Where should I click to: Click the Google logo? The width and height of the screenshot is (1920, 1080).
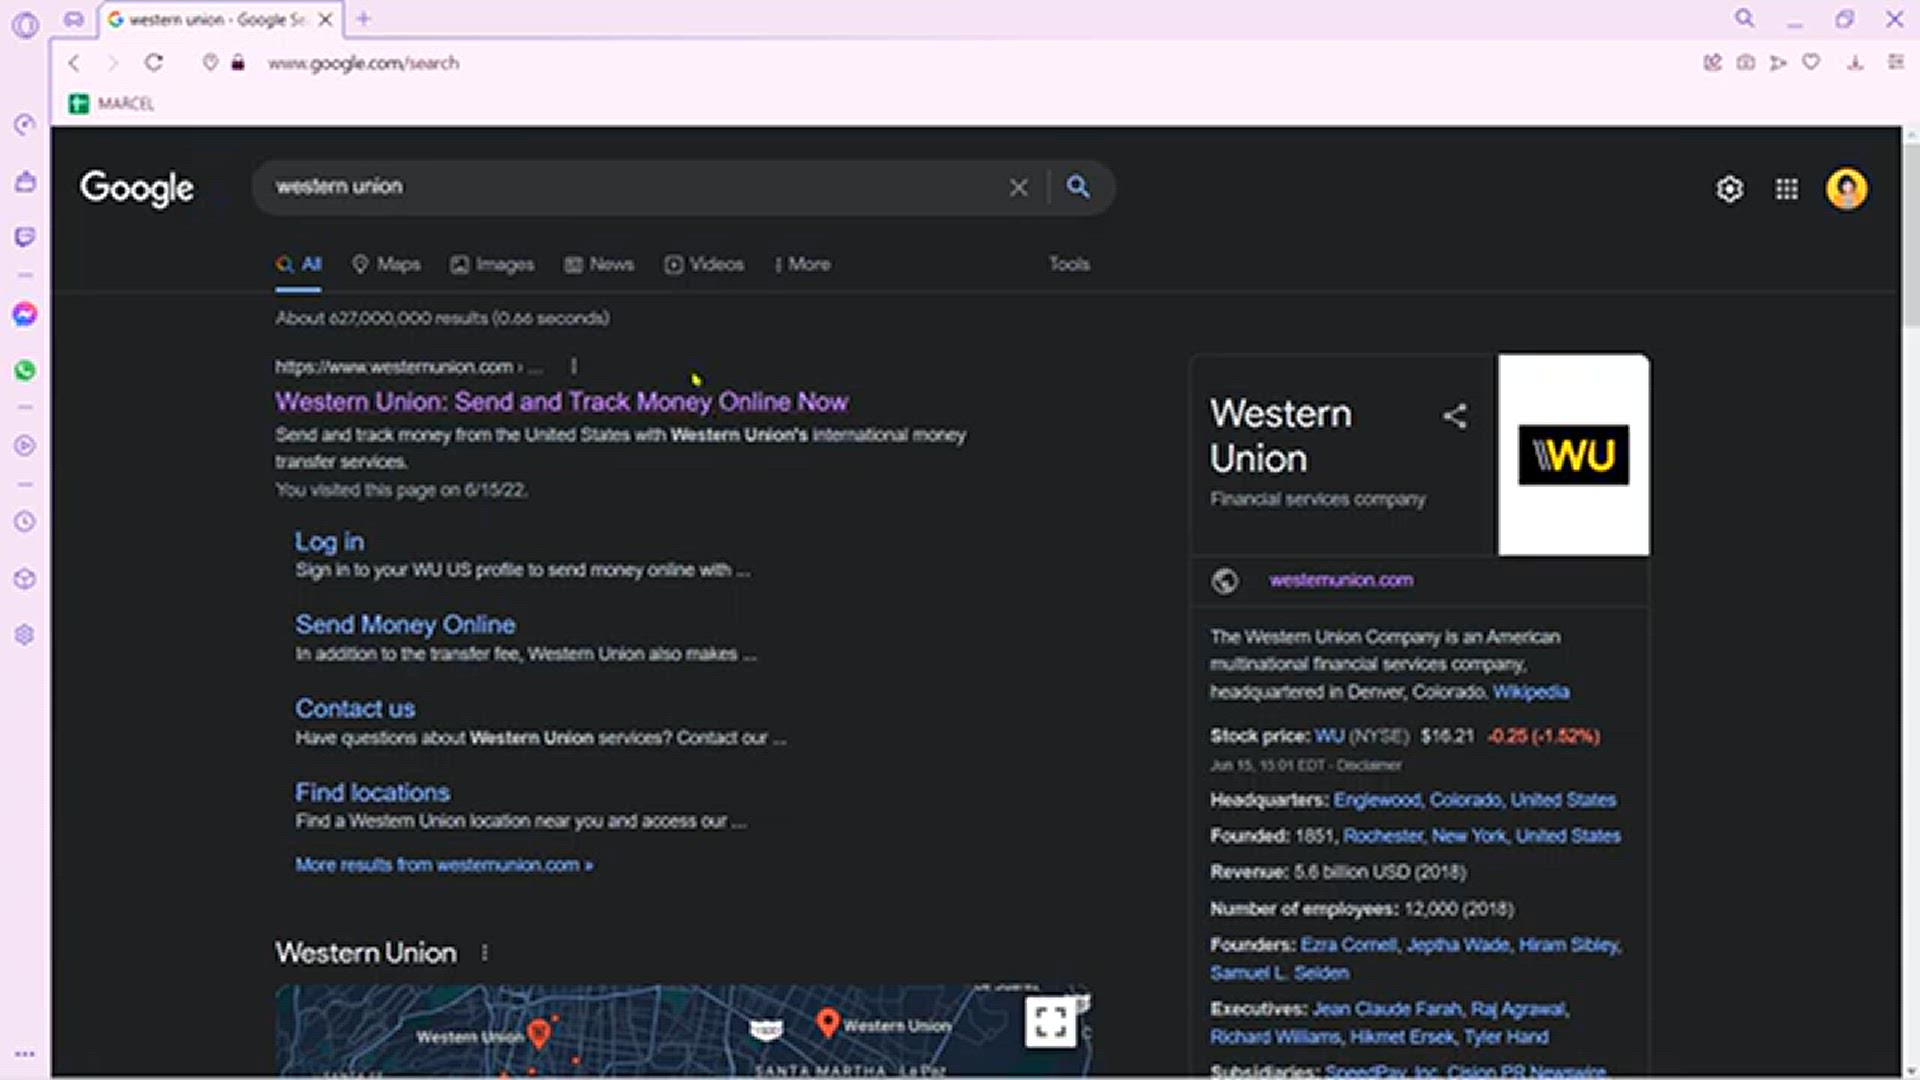137,188
